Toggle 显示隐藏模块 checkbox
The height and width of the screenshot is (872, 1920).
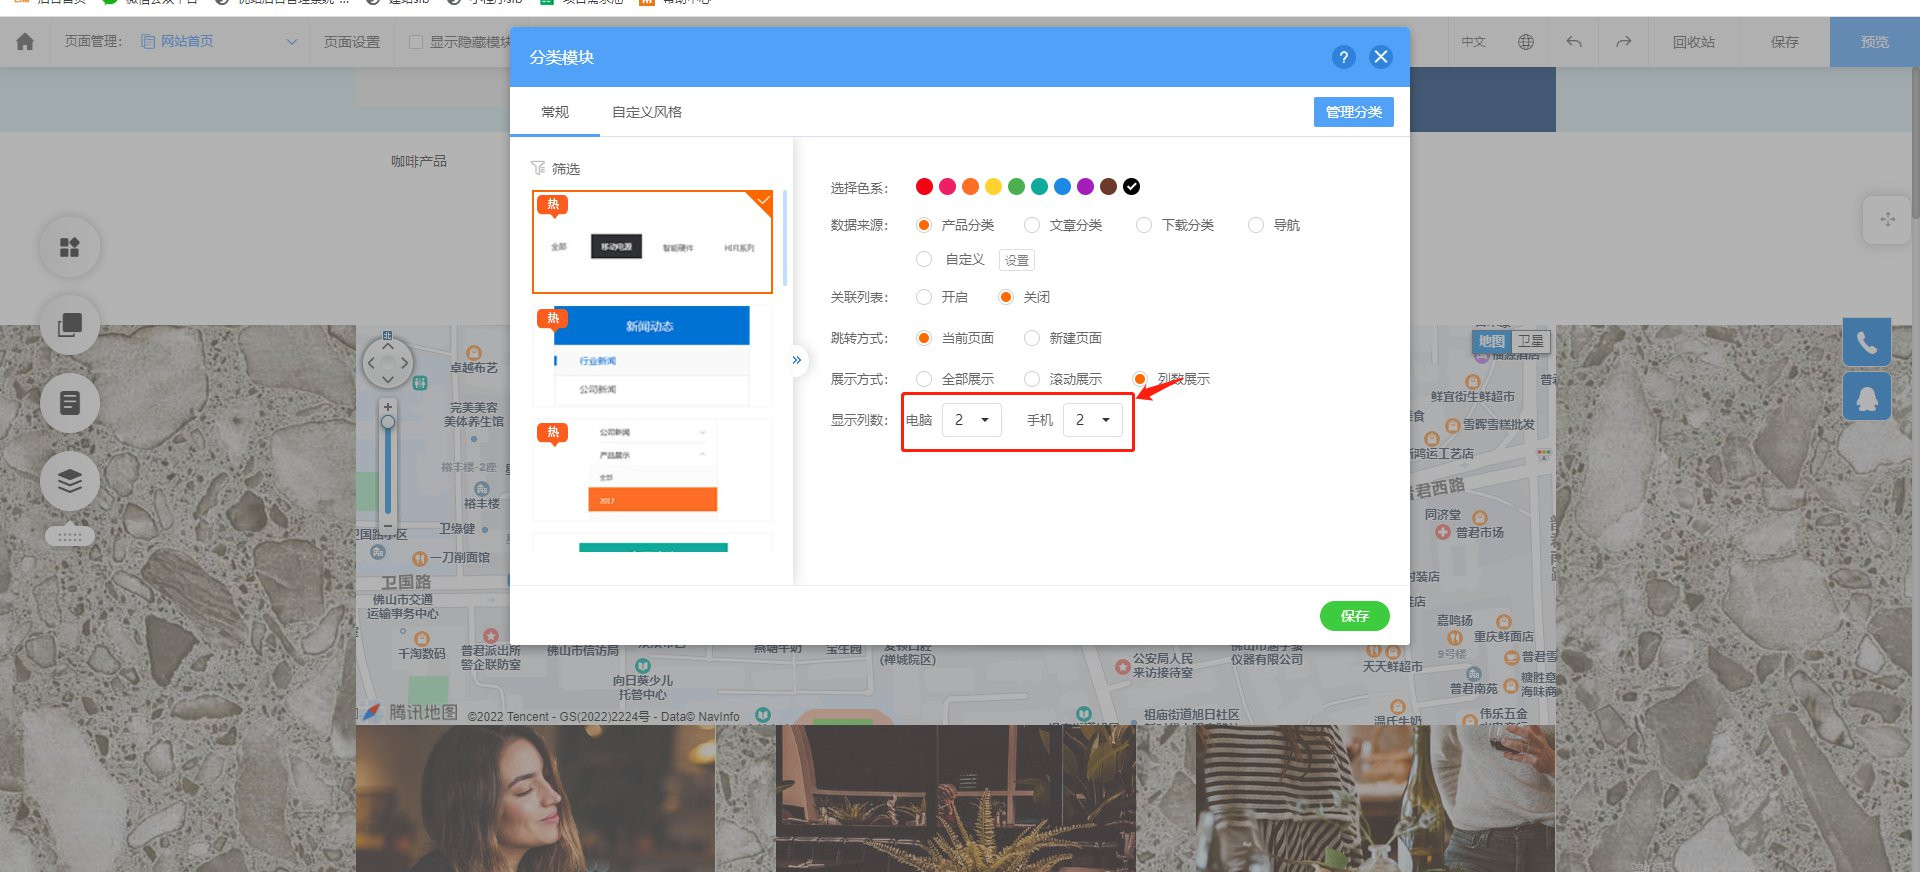click(x=416, y=42)
